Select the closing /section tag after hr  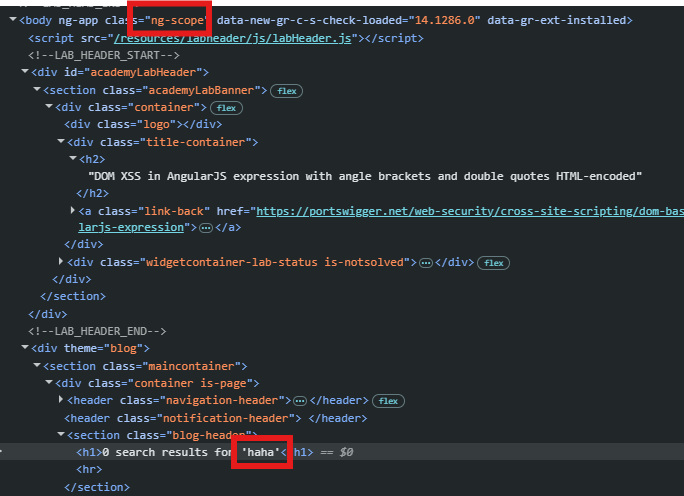pyautogui.click(x=97, y=487)
